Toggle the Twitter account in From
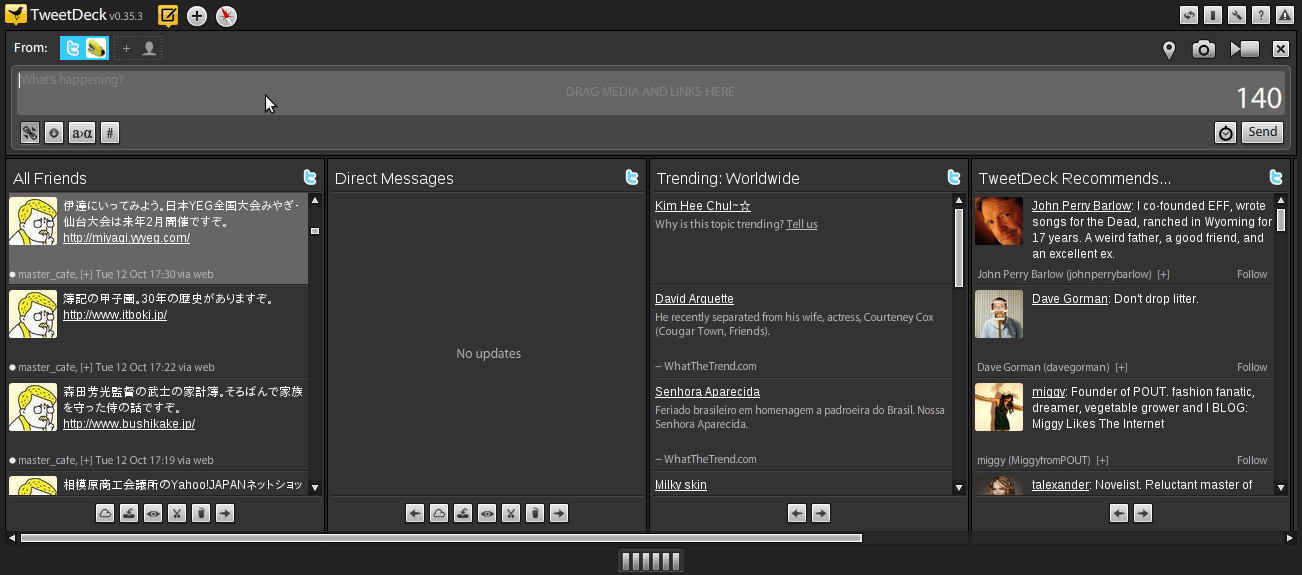 72,48
